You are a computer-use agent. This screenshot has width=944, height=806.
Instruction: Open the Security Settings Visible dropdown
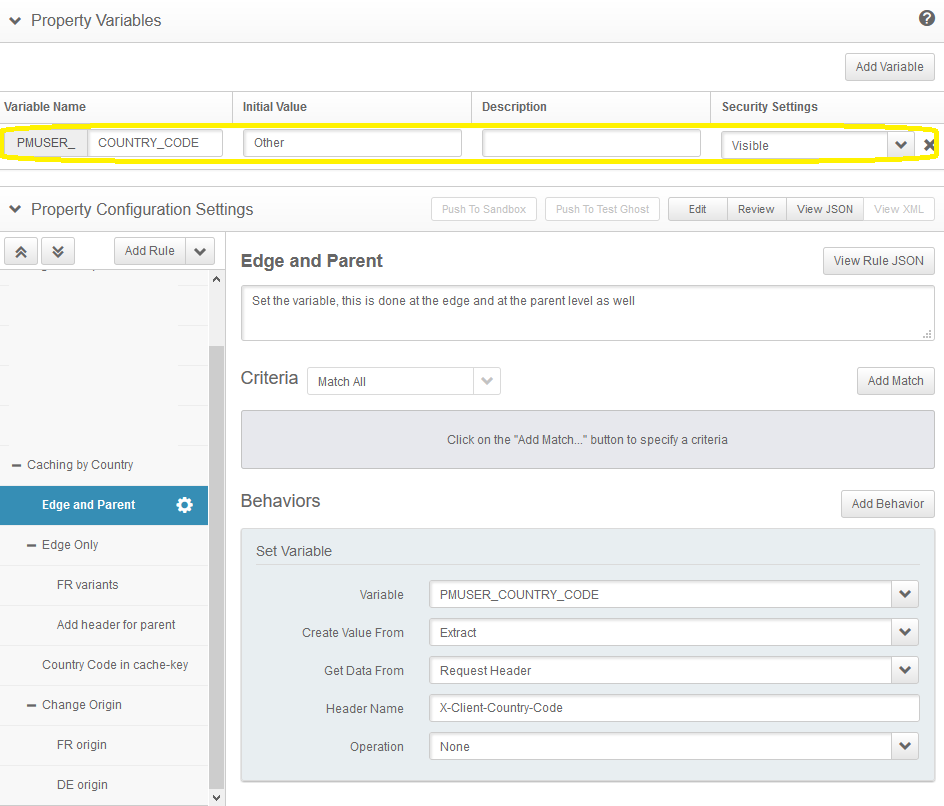click(x=900, y=145)
